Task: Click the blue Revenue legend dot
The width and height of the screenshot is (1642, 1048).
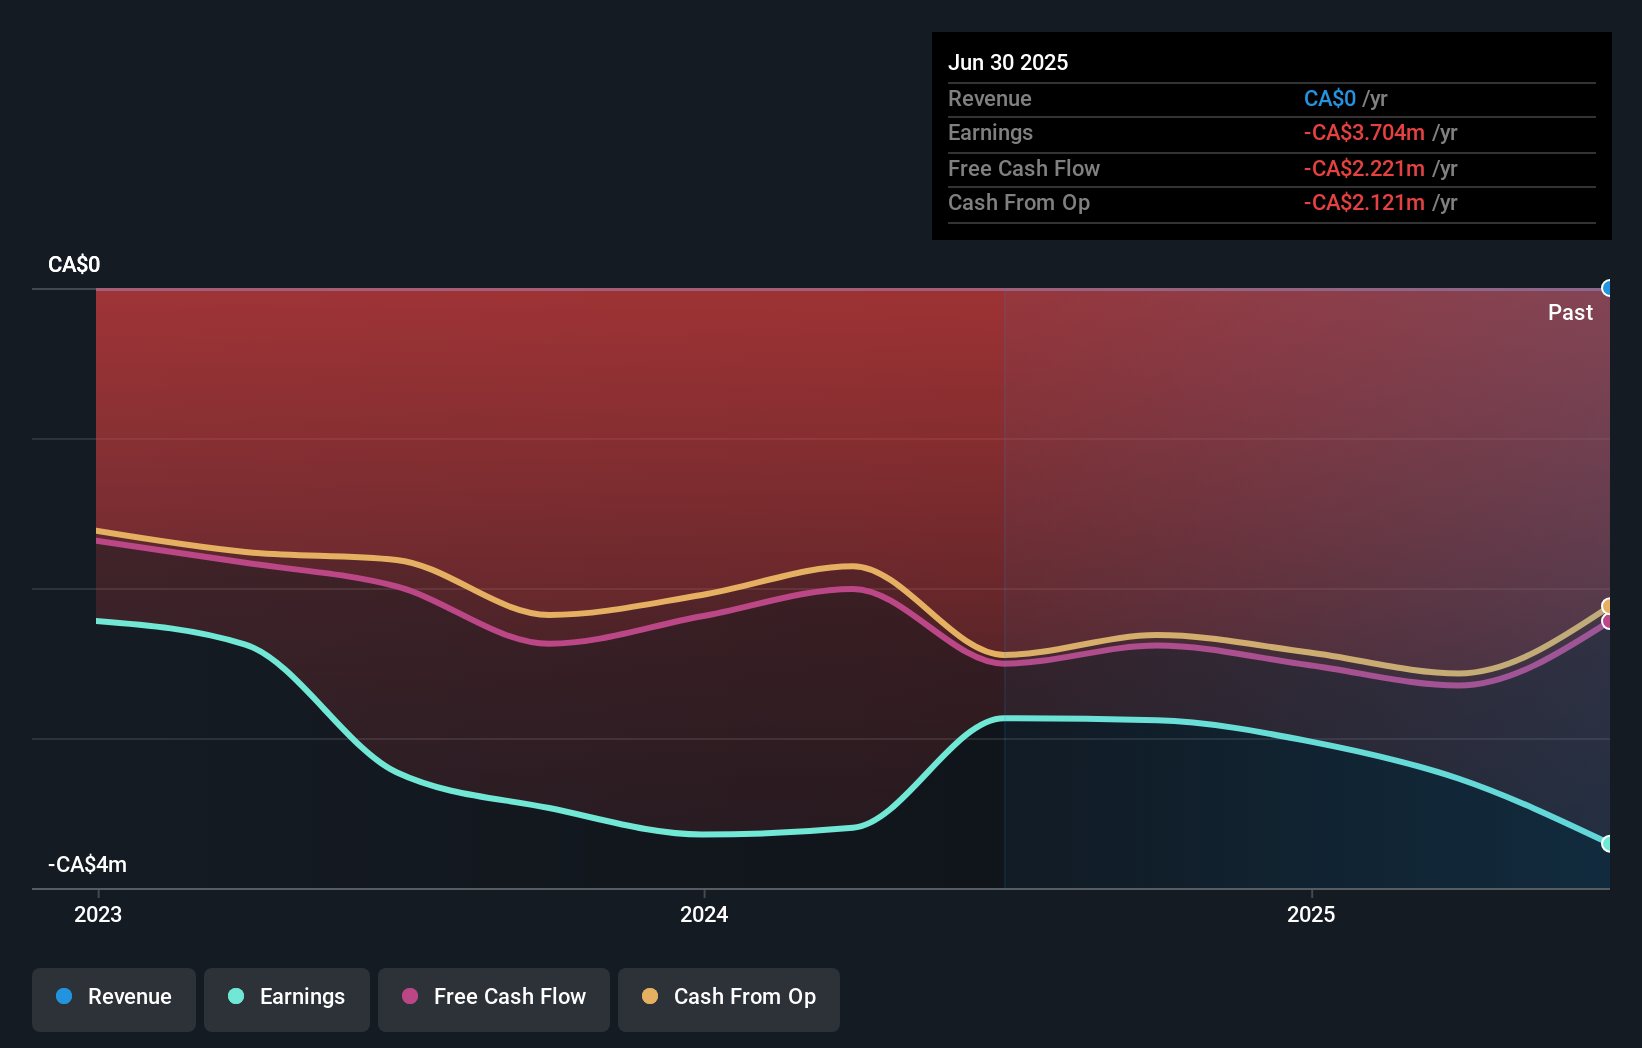Action: click(x=65, y=998)
